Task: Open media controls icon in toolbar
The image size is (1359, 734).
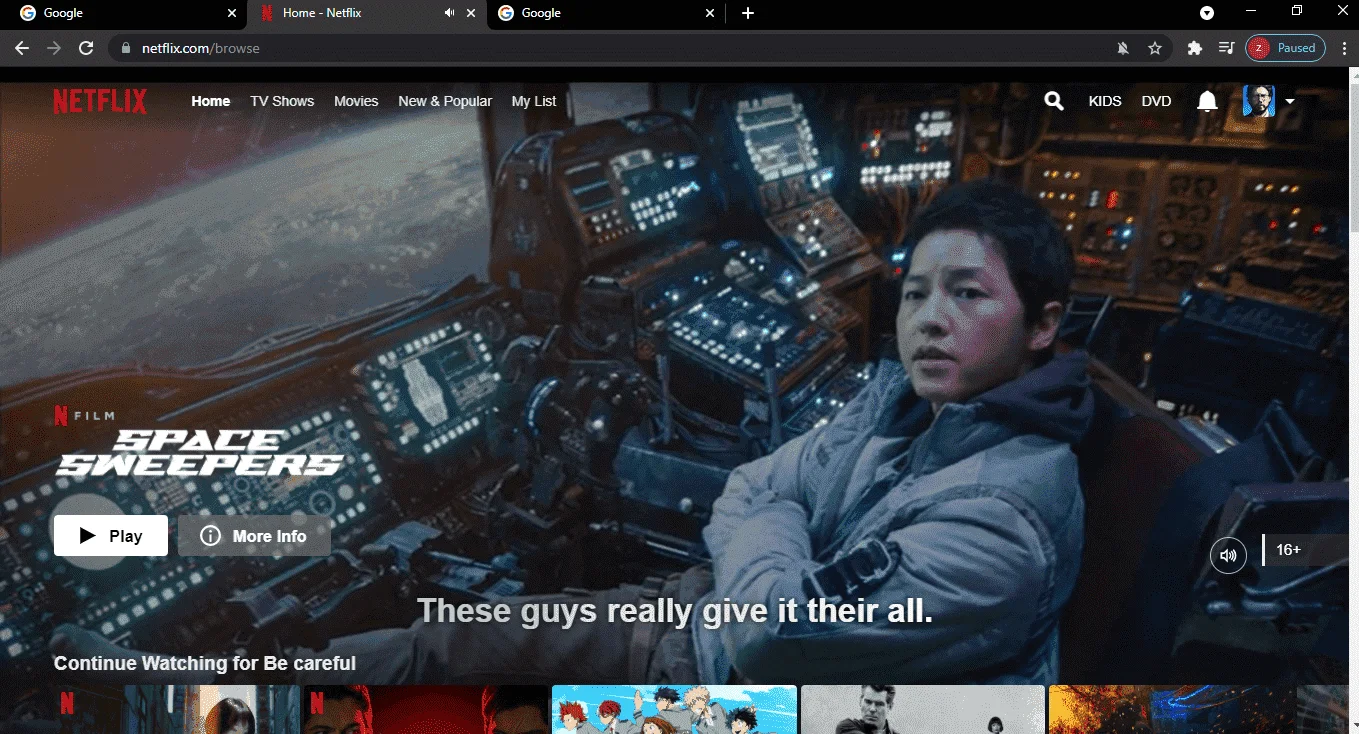Action: [1226, 48]
